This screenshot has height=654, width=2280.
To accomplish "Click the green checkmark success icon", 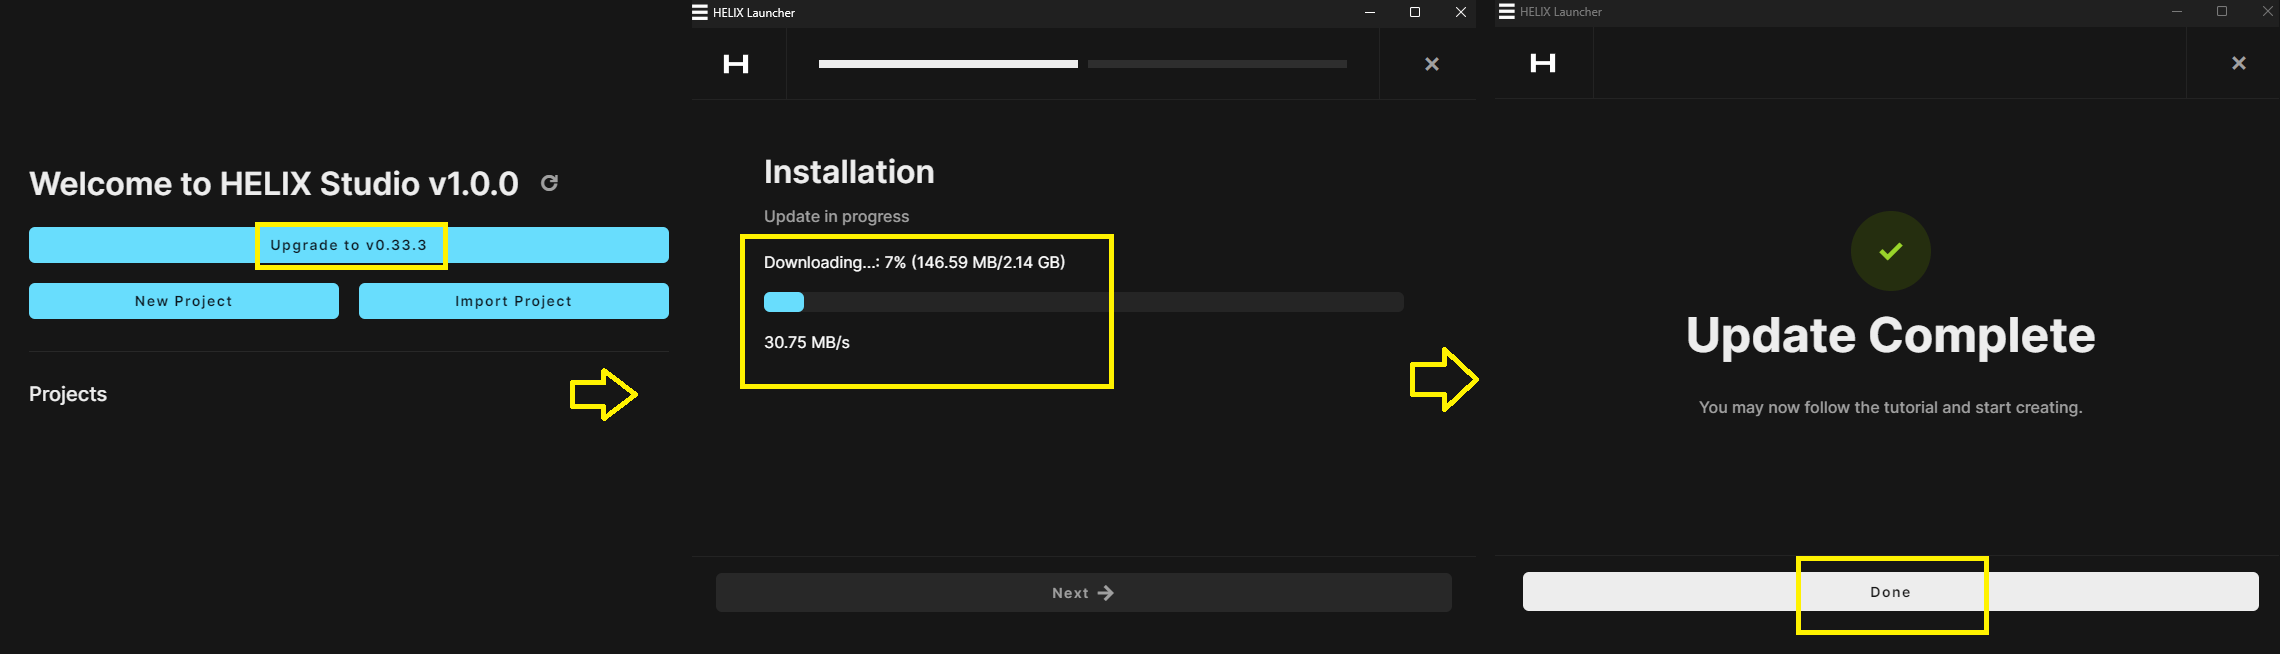I will (x=1890, y=251).
